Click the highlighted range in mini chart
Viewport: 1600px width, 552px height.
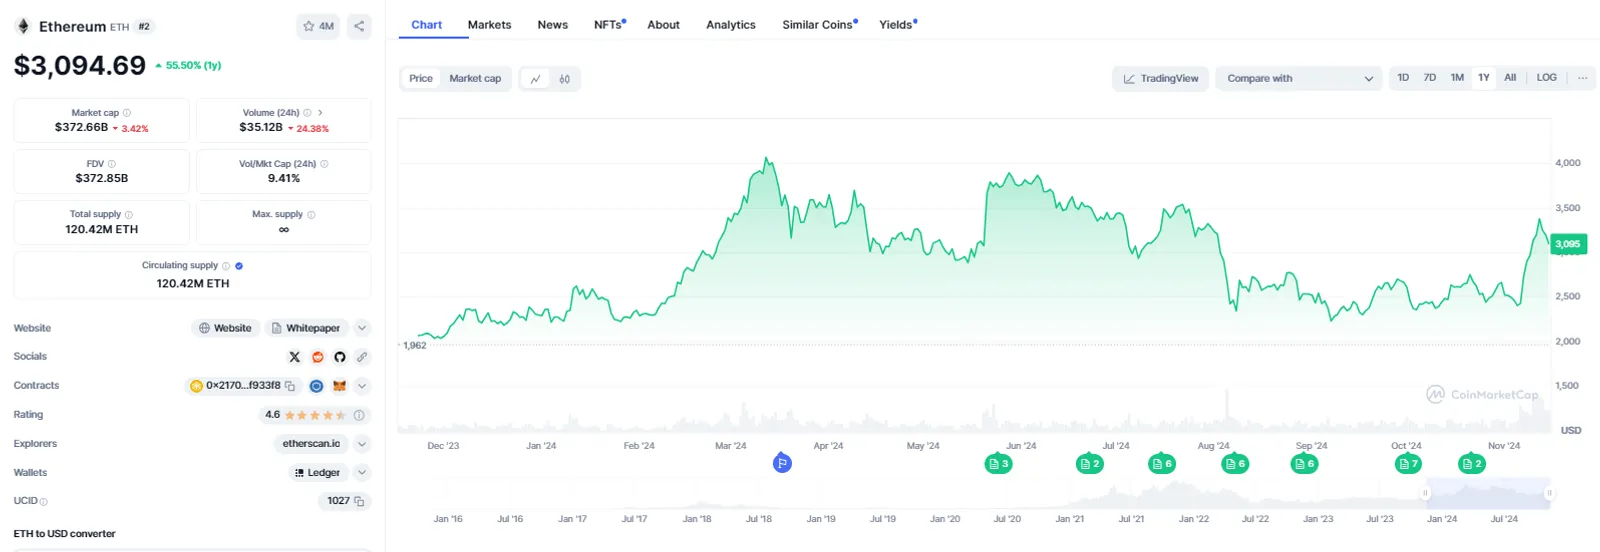pyautogui.click(x=1487, y=493)
